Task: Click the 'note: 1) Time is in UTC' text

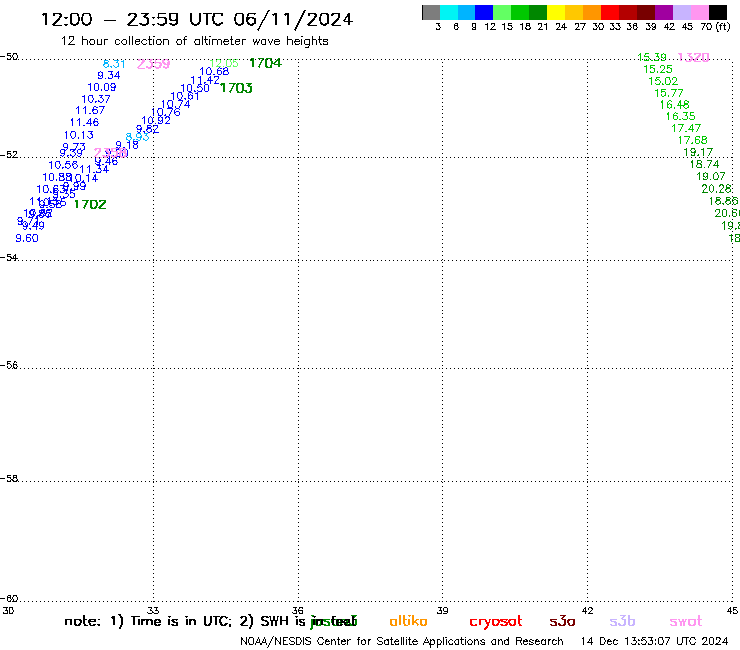Action: point(147,621)
